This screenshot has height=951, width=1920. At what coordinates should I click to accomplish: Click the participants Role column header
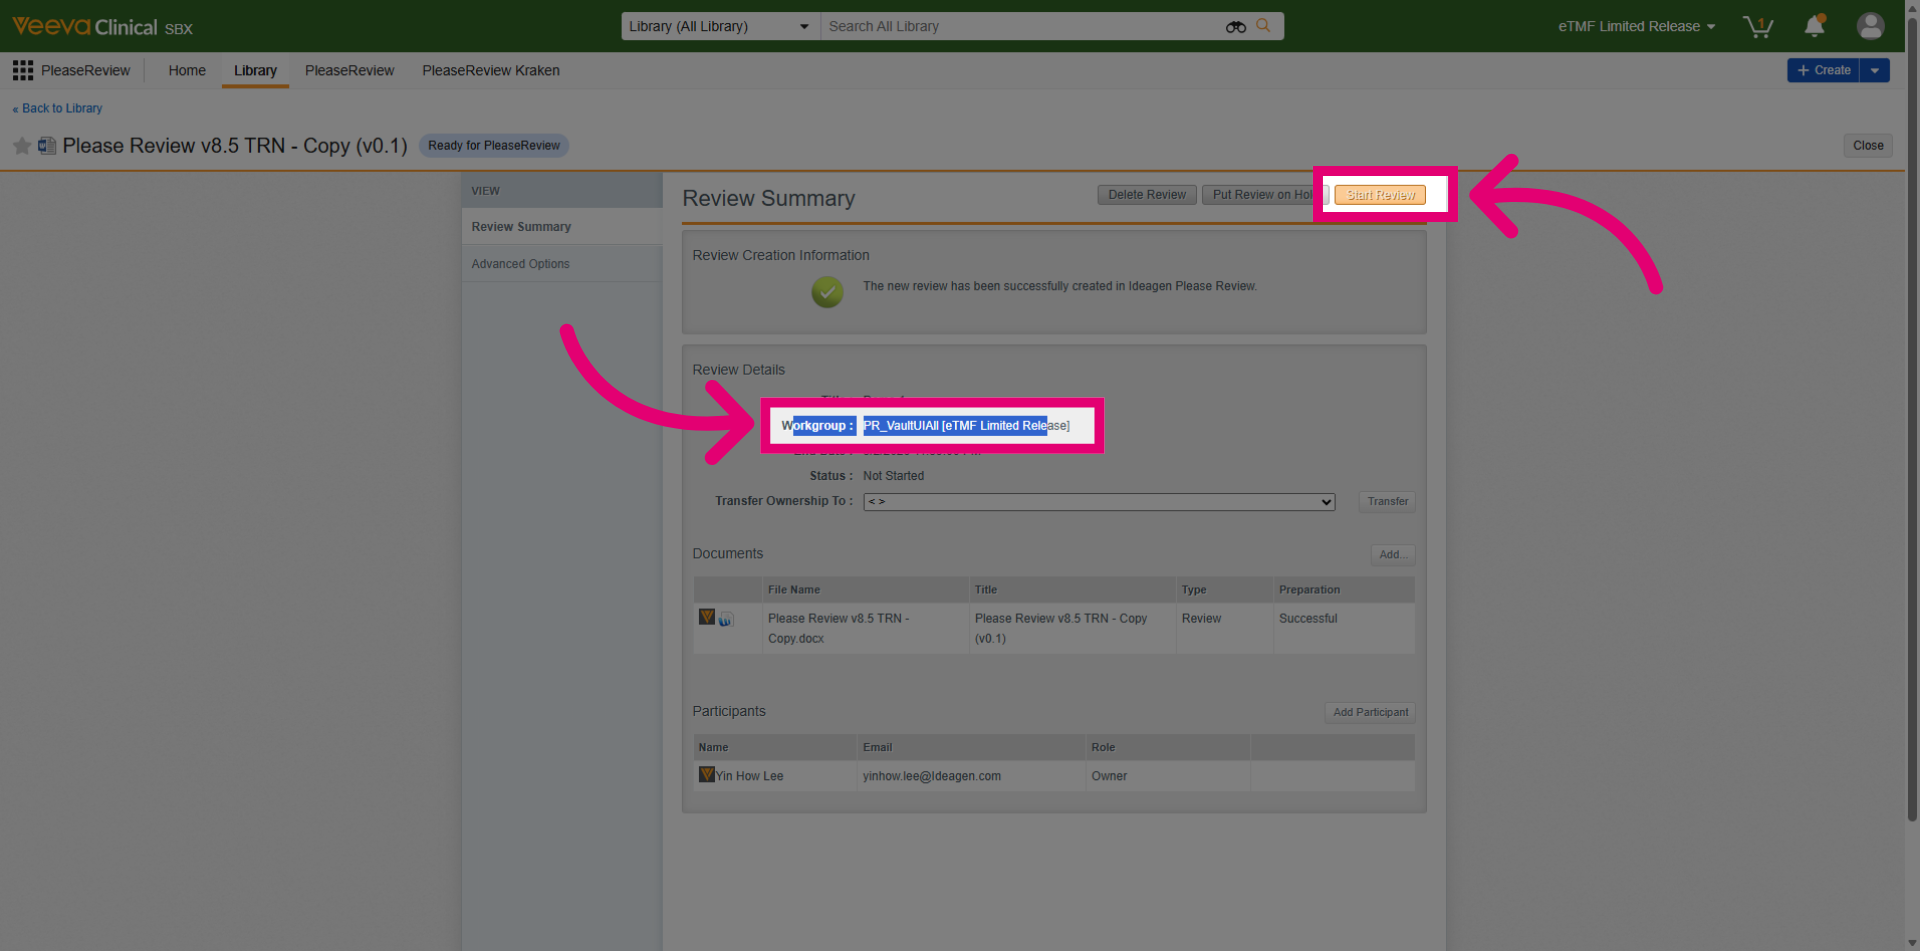click(x=1168, y=748)
